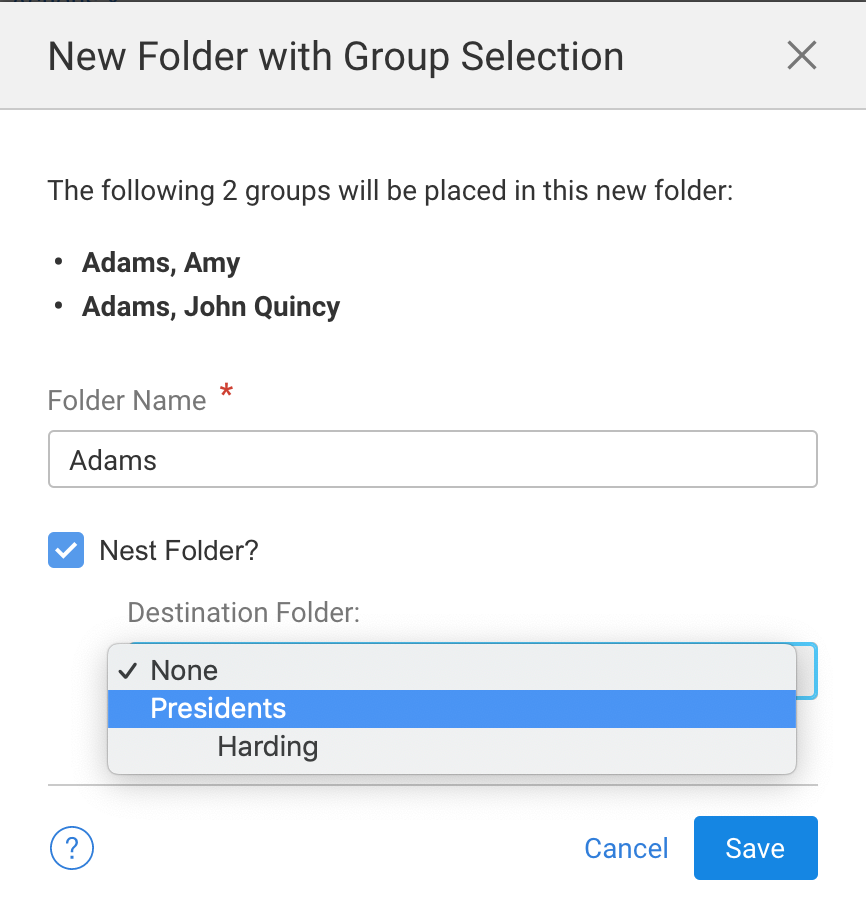This screenshot has width=866, height=908.
Task: Click the Folder Name label
Action: 127,401
